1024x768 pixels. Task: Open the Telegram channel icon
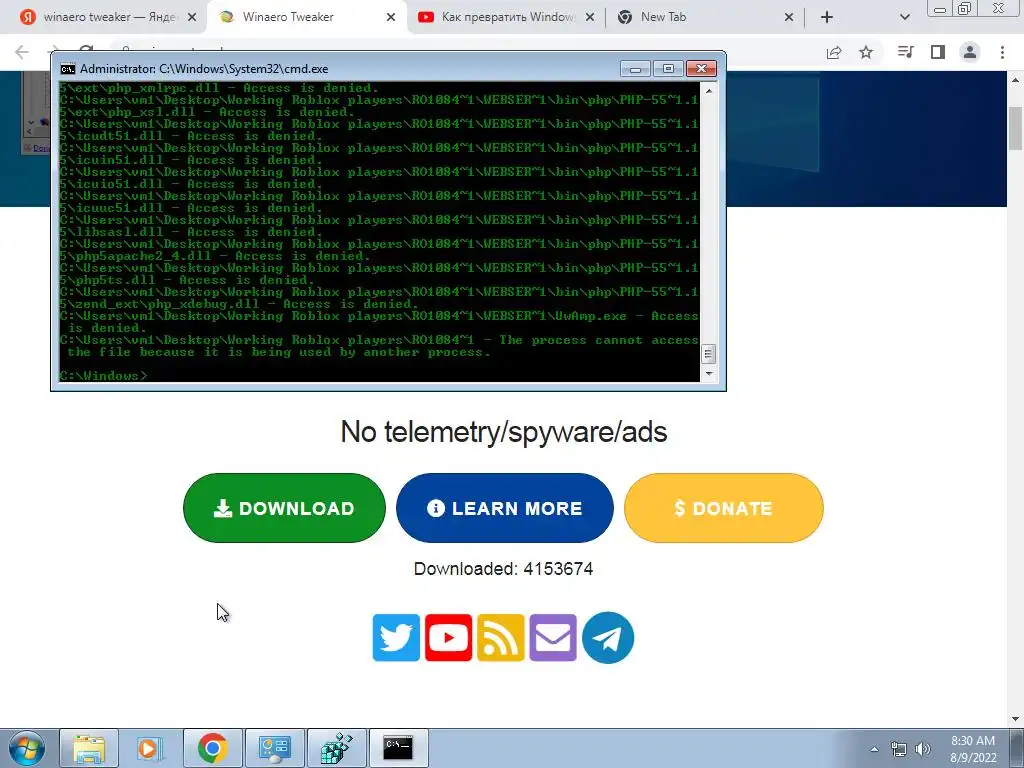click(x=608, y=637)
